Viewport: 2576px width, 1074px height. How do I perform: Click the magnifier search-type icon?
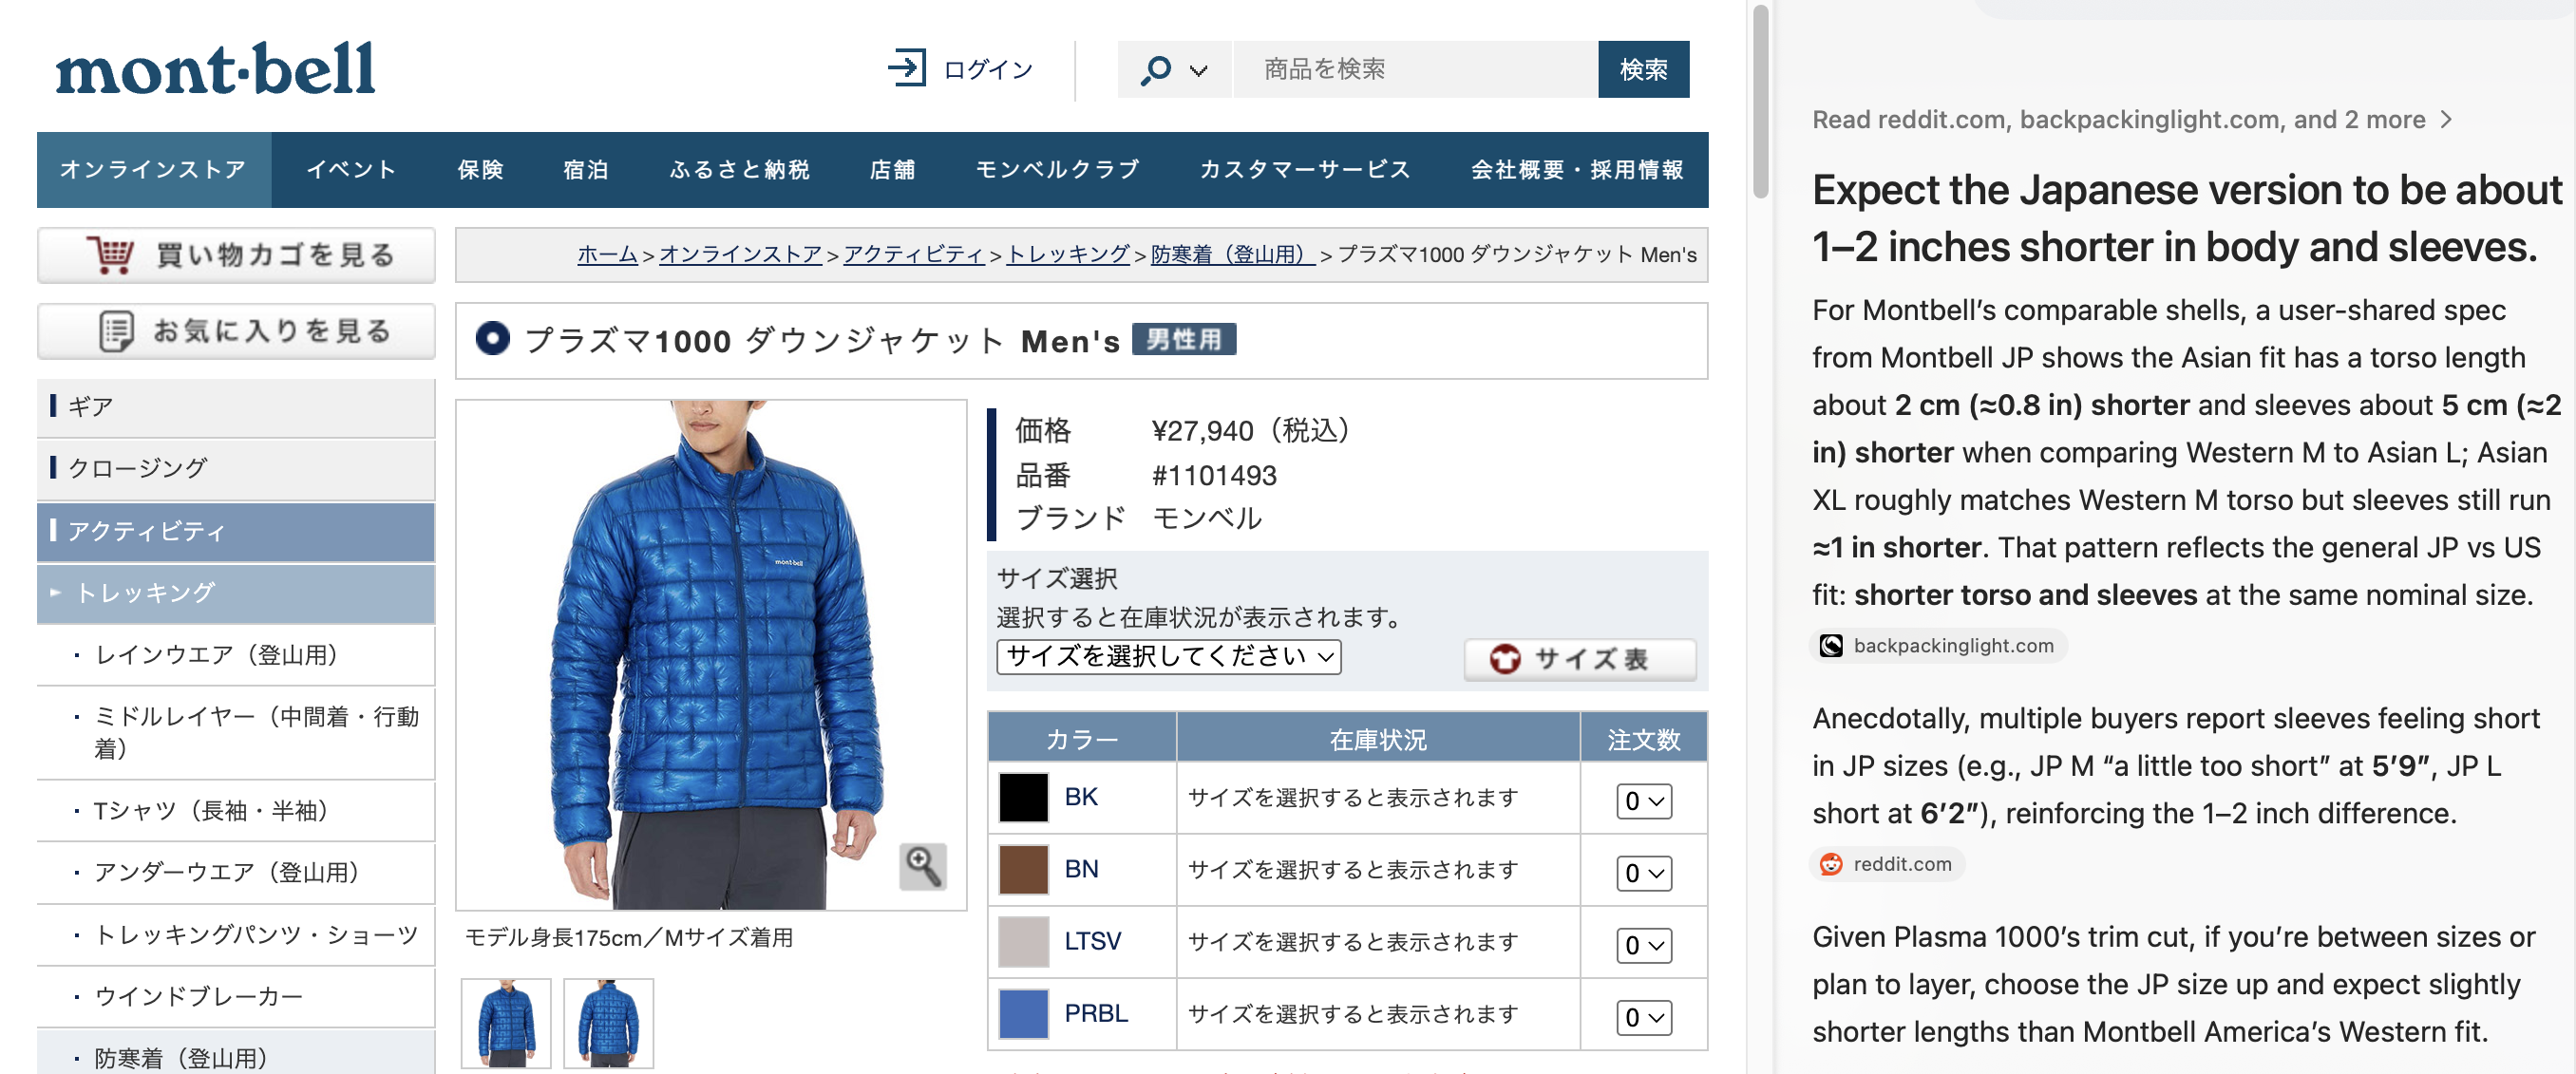tap(1155, 70)
